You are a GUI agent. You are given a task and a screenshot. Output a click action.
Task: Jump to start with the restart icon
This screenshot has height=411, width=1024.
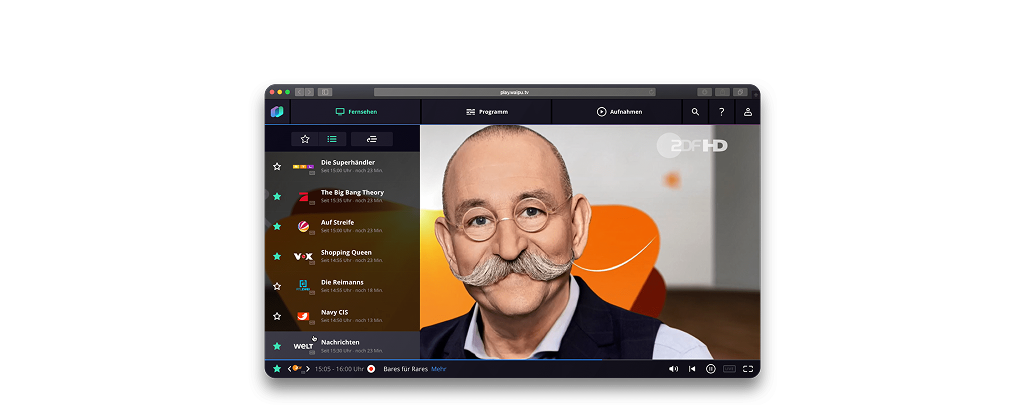[692, 369]
